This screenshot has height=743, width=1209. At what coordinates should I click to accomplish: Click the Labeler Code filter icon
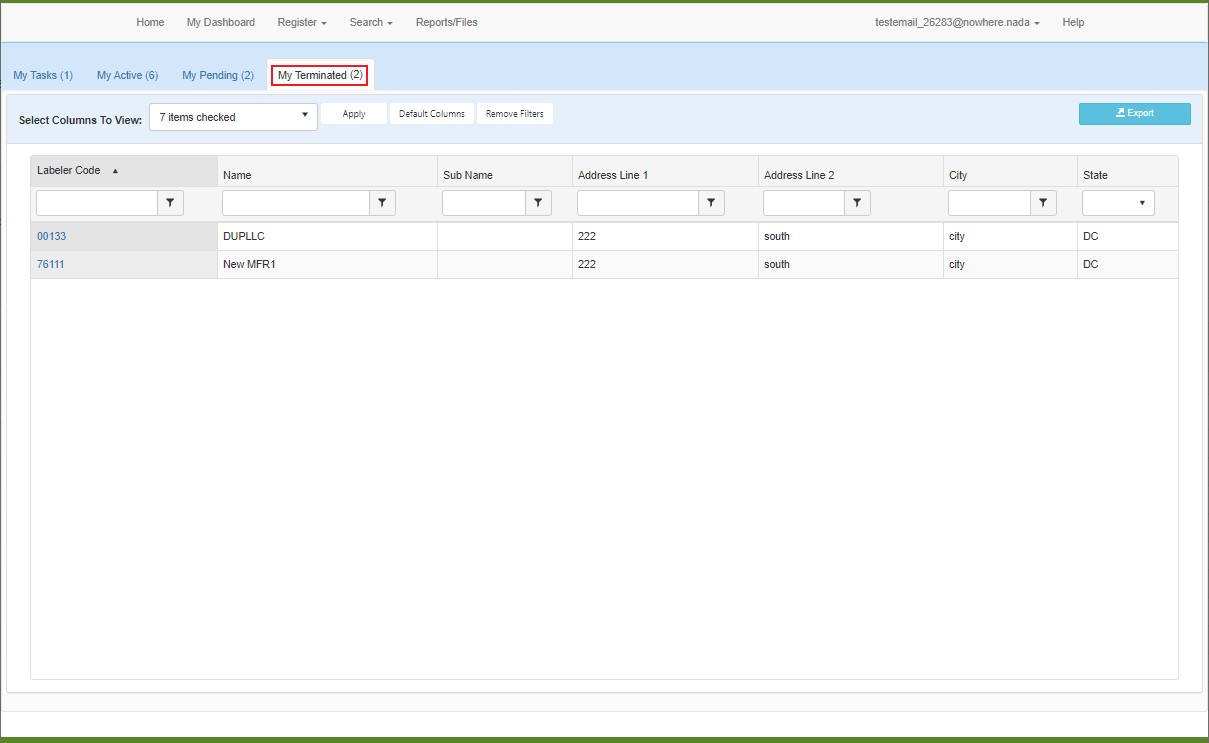pos(170,204)
